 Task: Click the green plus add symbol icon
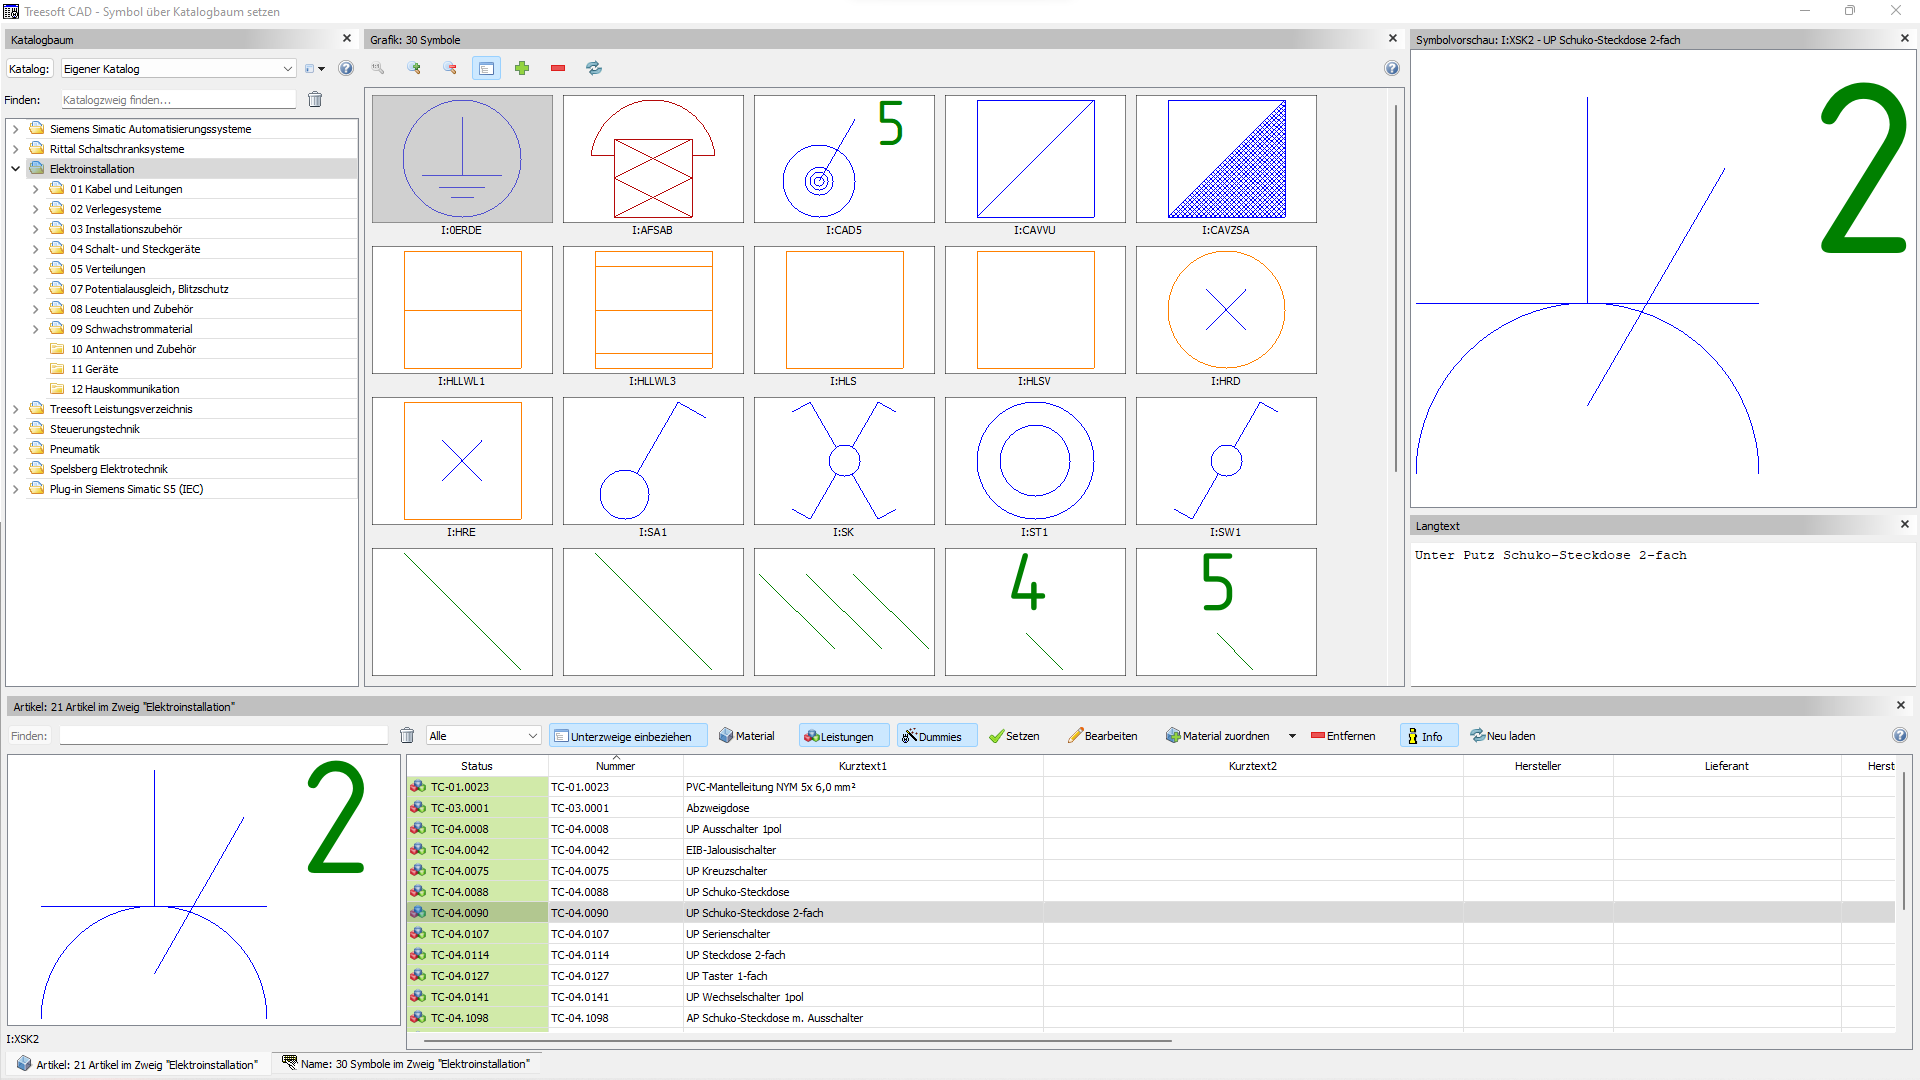pos(522,68)
